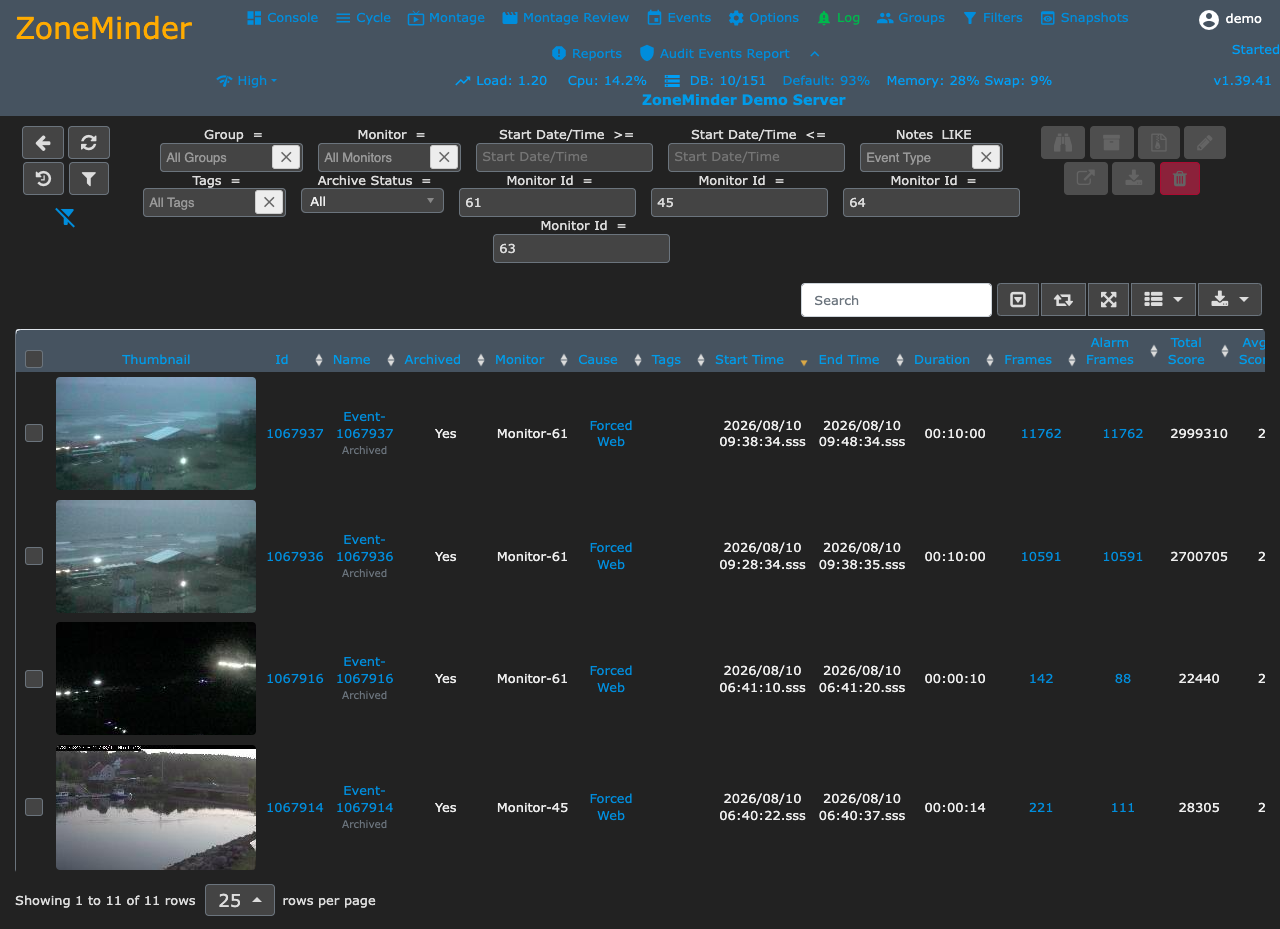Go to the Options menu item
The height and width of the screenshot is (929, 1280).
pos(764,18)
